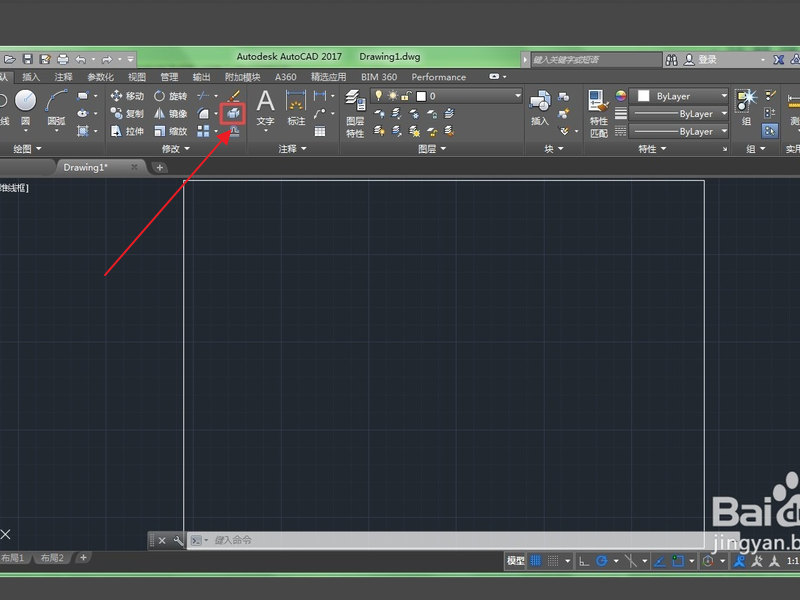The image size is (800, 600).
Task: Click the binoculars search icon
Action: click(x=671, y=60)
